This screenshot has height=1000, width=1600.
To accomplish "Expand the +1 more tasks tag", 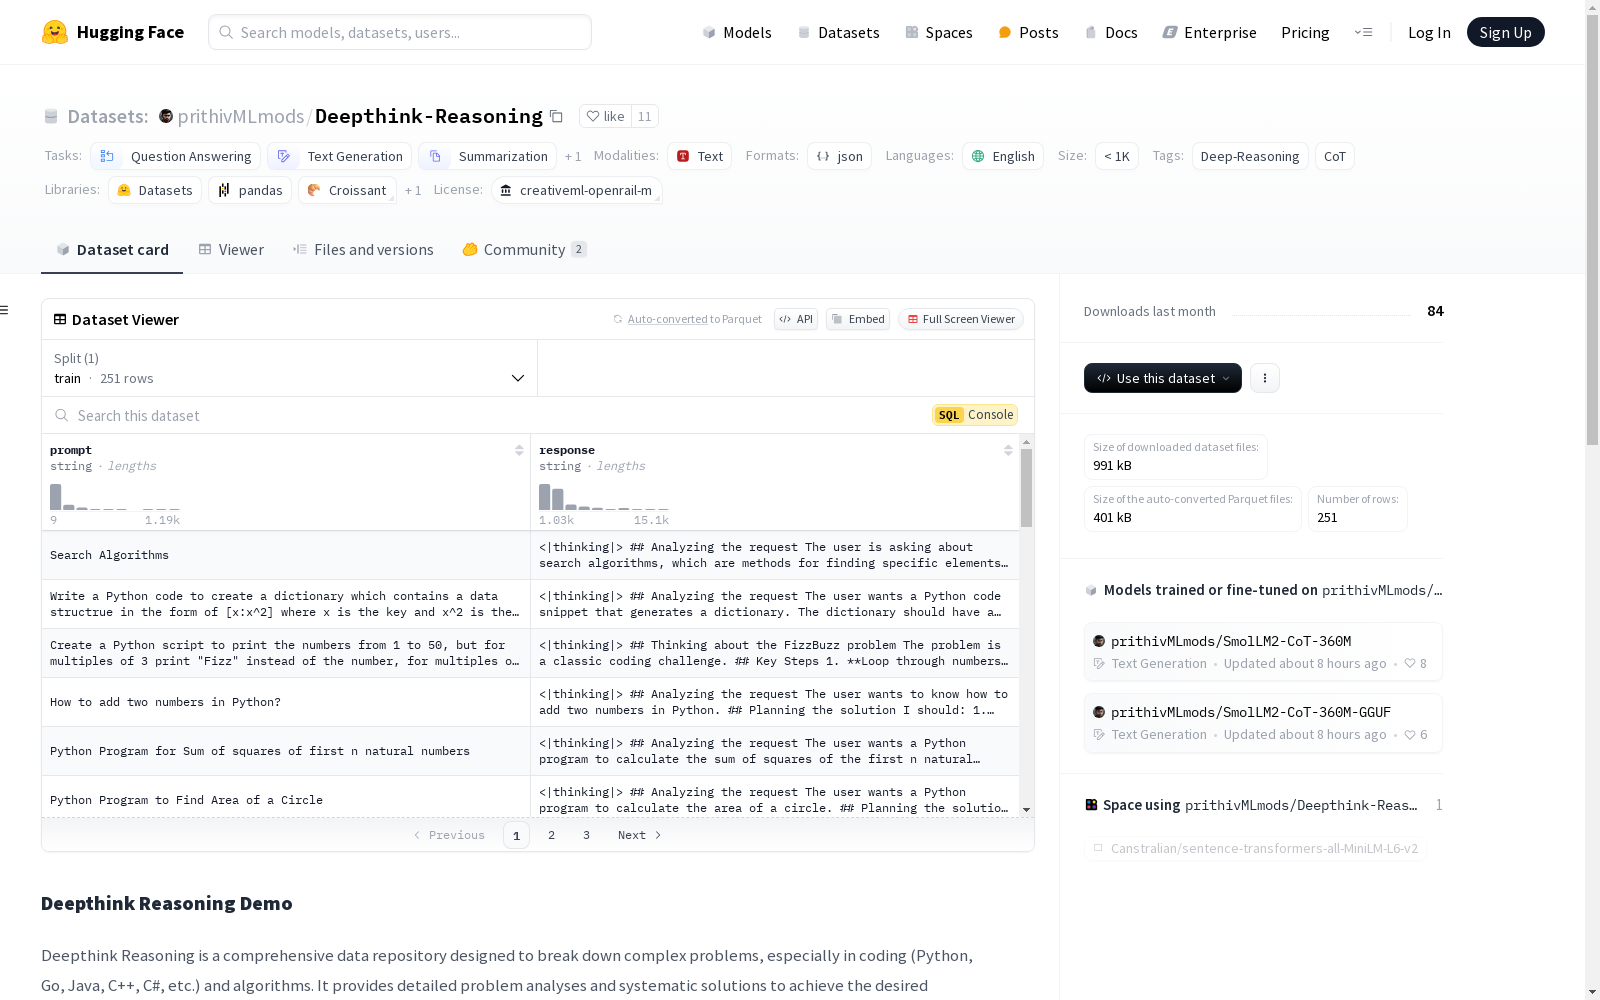I will coord(573,156).
